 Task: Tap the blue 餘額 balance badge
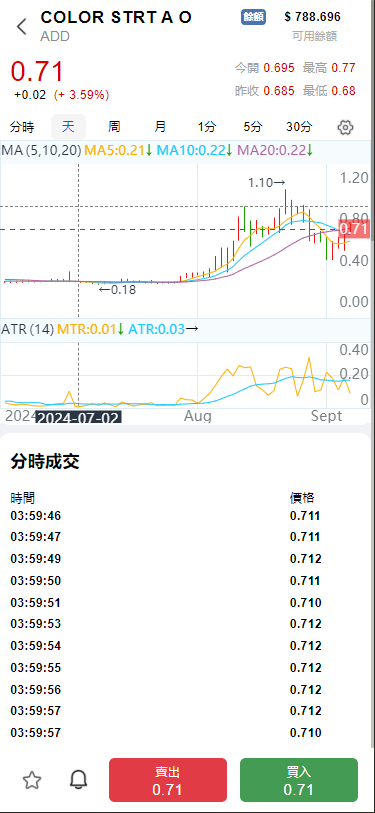254,17
